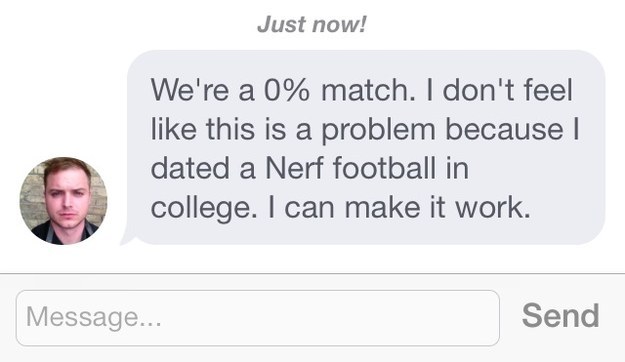Click the word 'dated' in the message
Screen dimensions: 625x362
pyautogui.click(x=190, y=168)
